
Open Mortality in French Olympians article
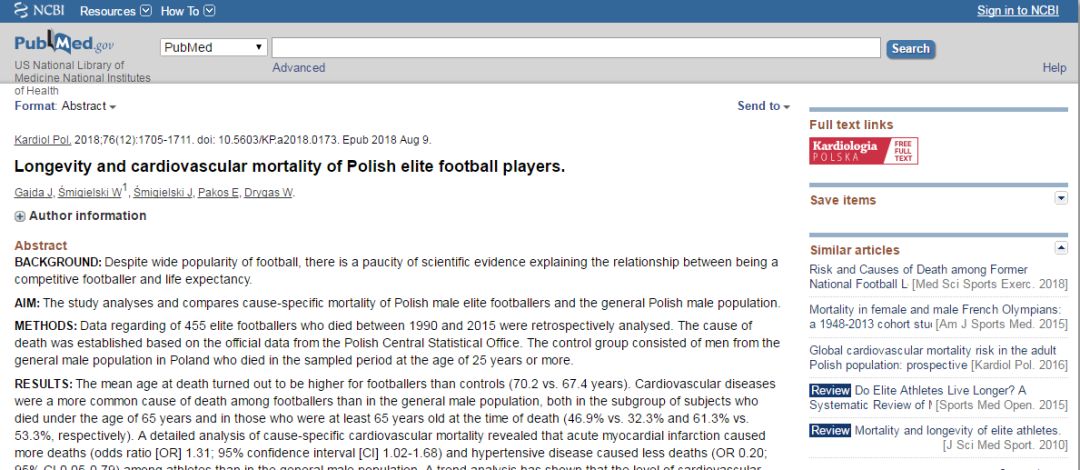pyautogui.click(x=934, y=310)
